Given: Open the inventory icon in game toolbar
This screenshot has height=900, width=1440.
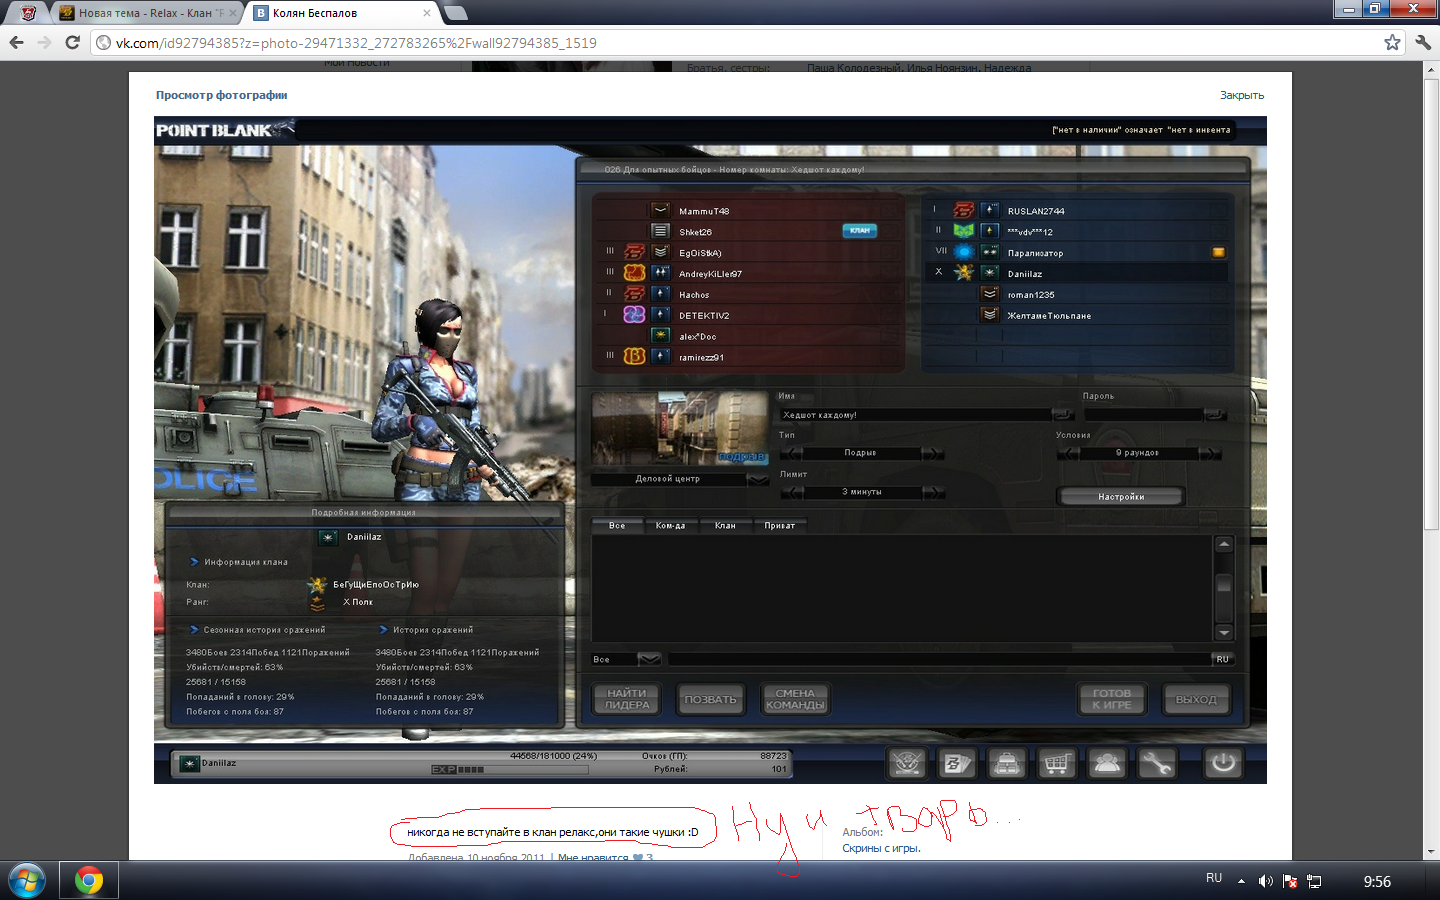Looking at the screenshot, I should 1006,764.
